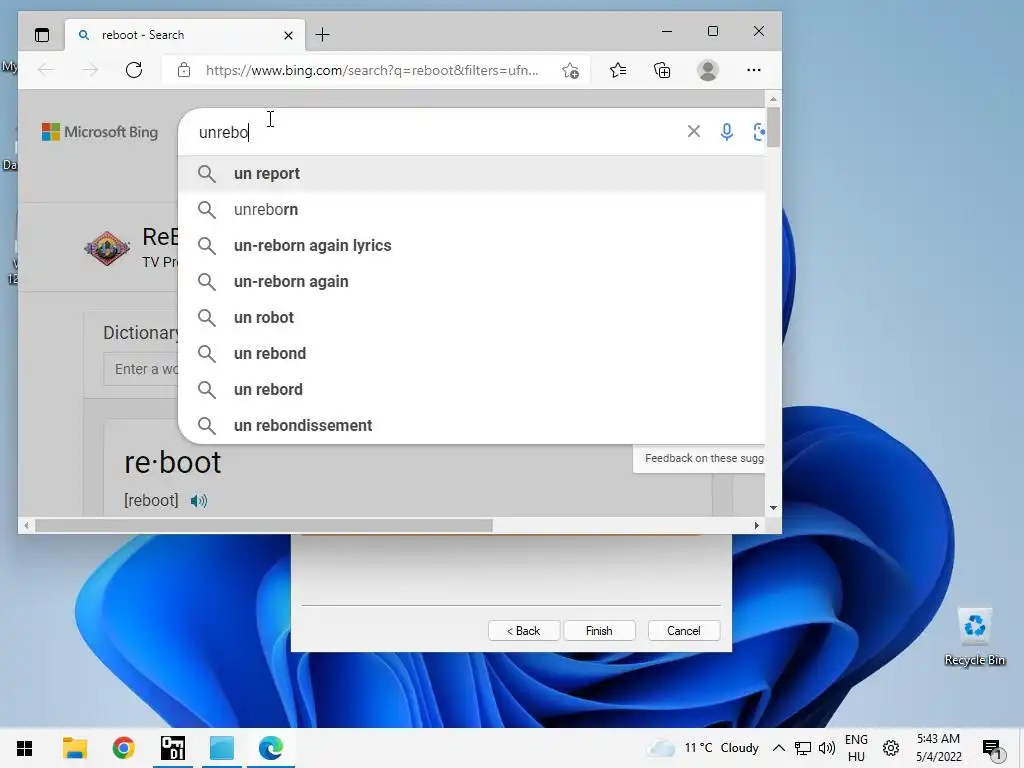Select the 'un report' suggestion

pos(472,174)
